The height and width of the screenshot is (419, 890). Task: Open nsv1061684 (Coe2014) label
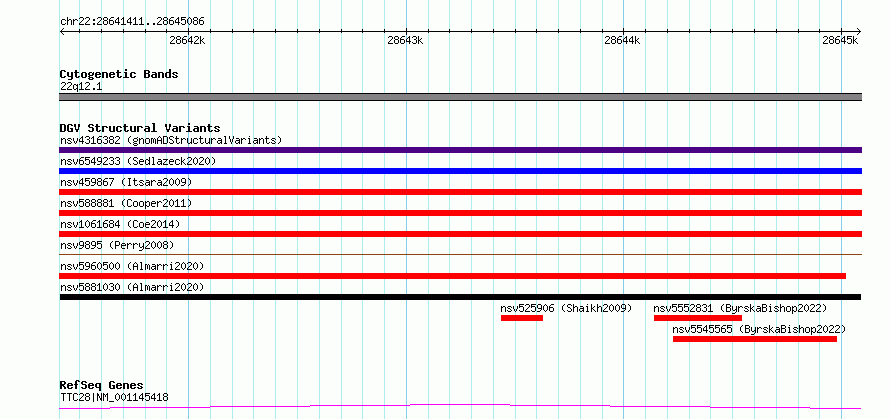point(120,224)
